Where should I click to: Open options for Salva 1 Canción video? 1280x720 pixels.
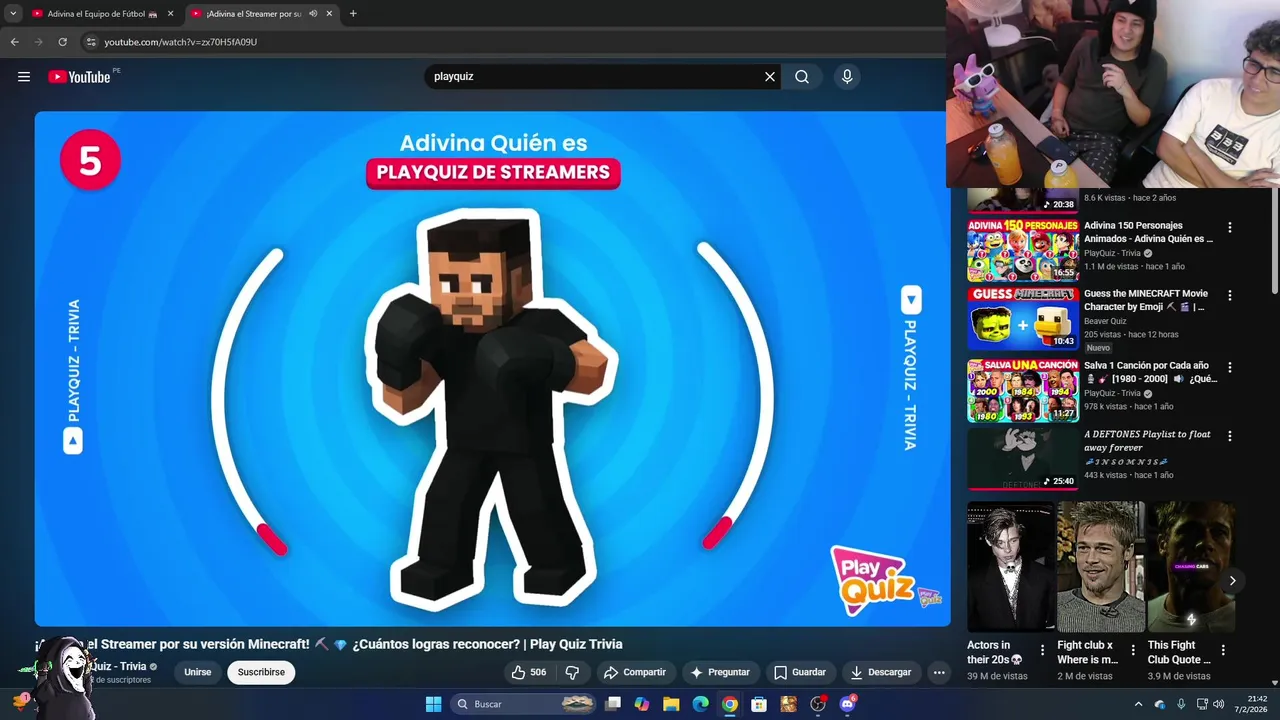pos(1230,367)
